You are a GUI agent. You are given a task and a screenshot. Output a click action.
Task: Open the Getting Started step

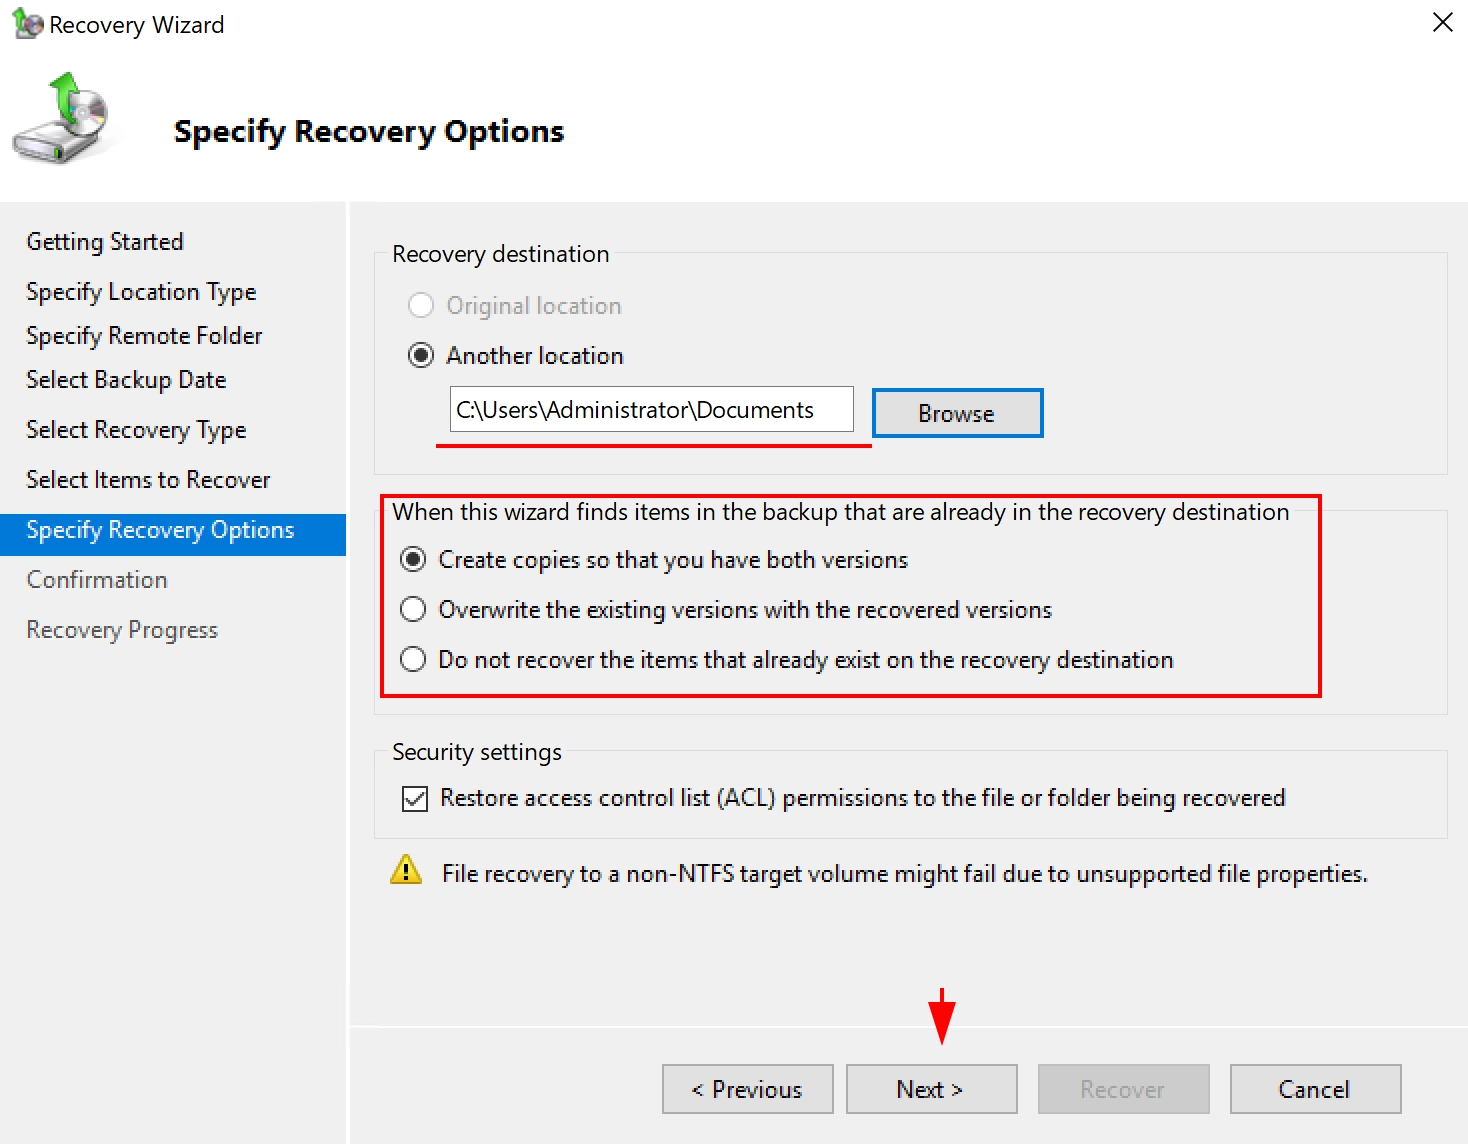(105, 242)
